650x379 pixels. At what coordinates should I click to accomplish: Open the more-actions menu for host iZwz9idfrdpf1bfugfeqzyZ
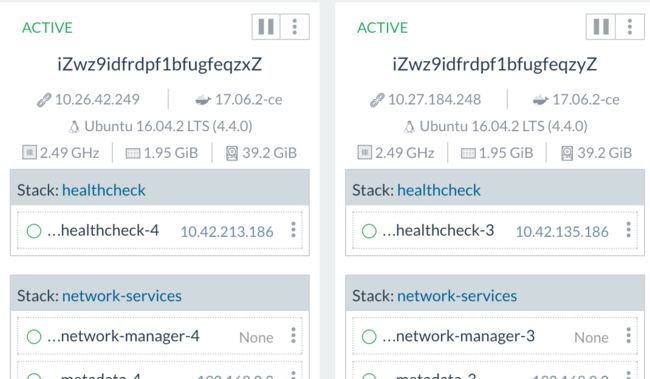tap(630, 27)
